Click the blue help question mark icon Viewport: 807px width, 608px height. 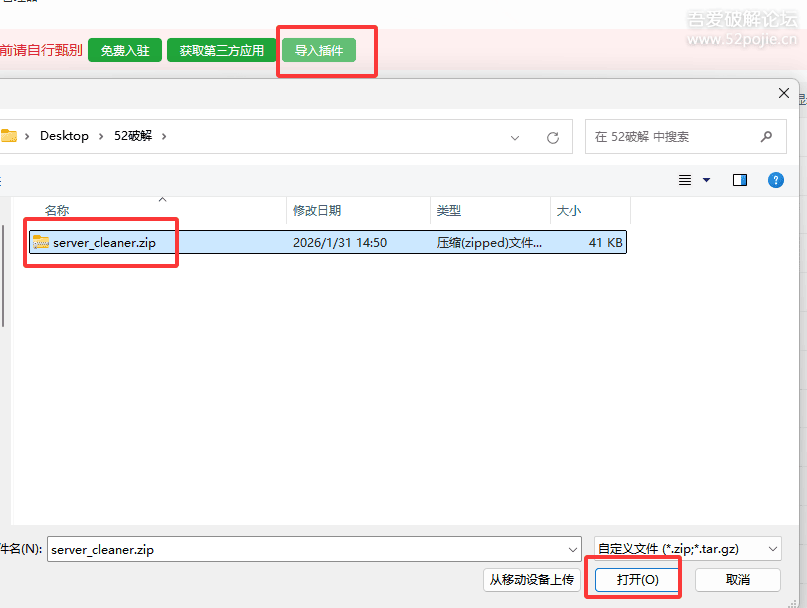(x=775, y=180)
